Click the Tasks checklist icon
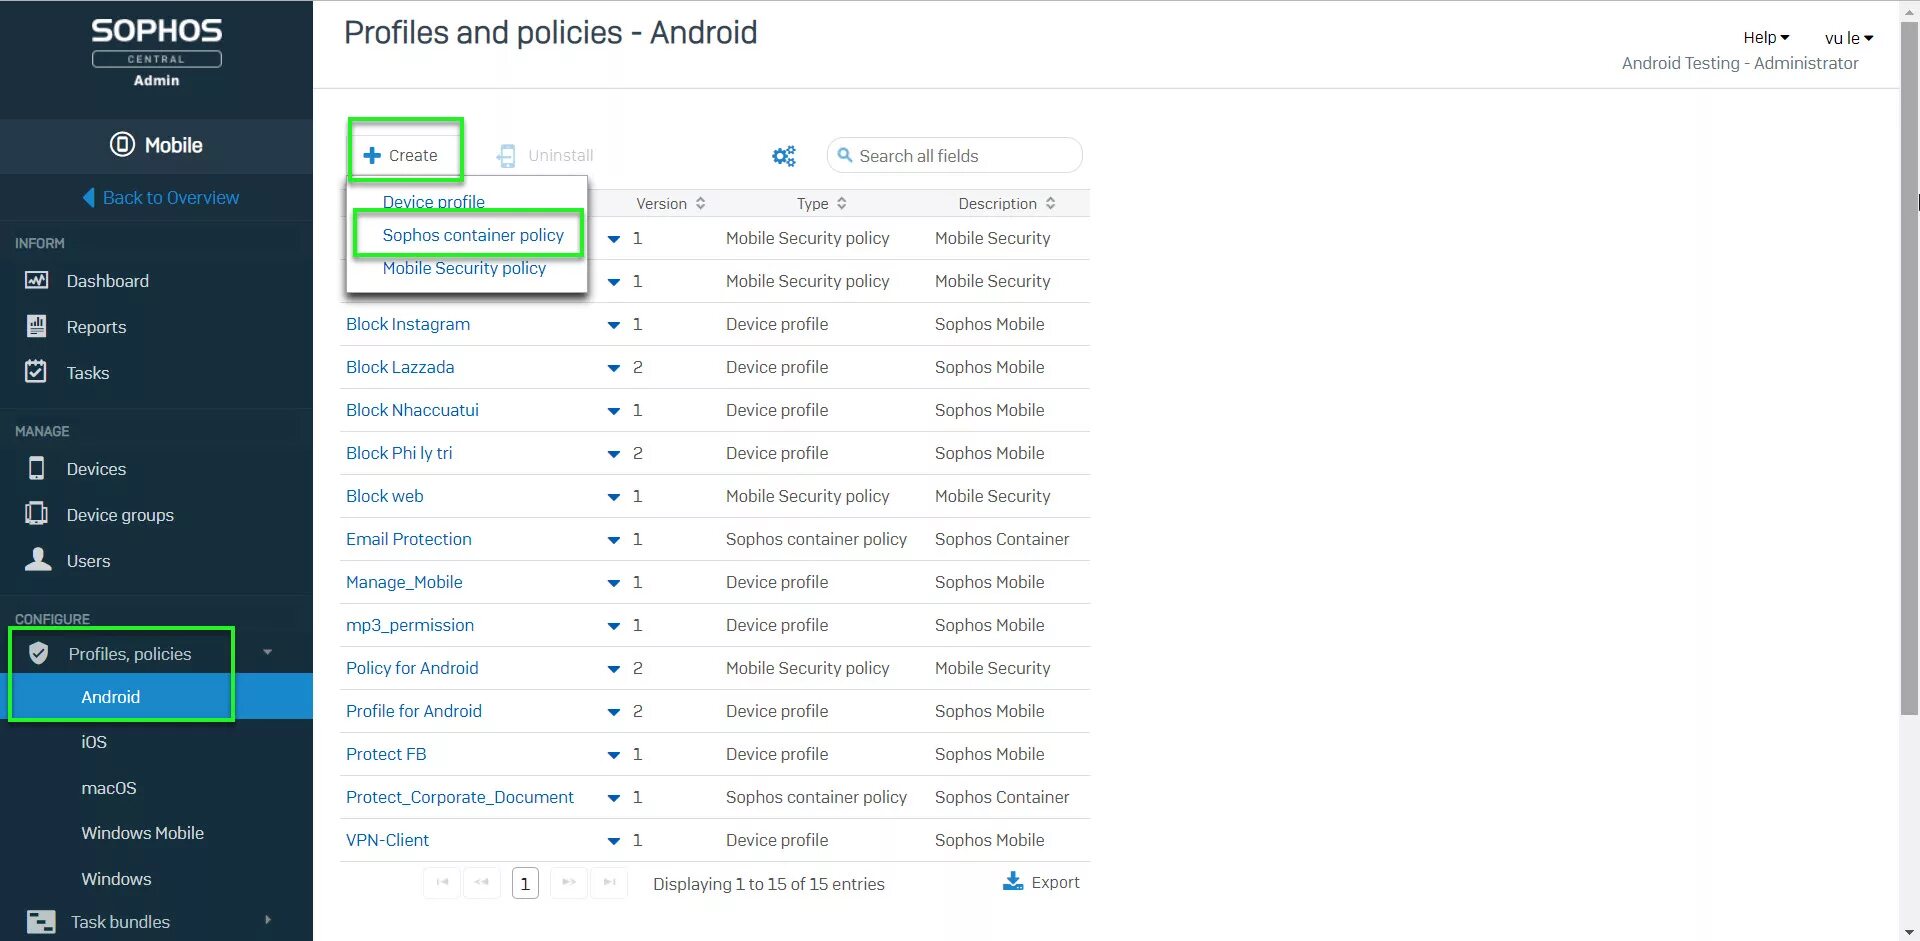Image resolution: width=1920 pixels, height=941 pixels. pyautogui.click(x=36, y=371)
